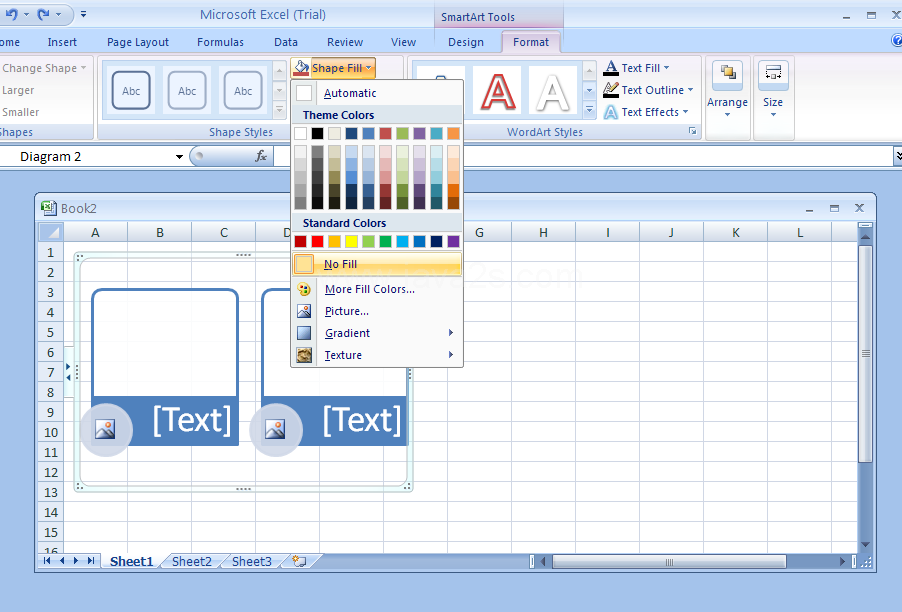Jump to first sheet with navigation arrow
Viewport: 902px width, 612px height.
(x=47, y=561)
